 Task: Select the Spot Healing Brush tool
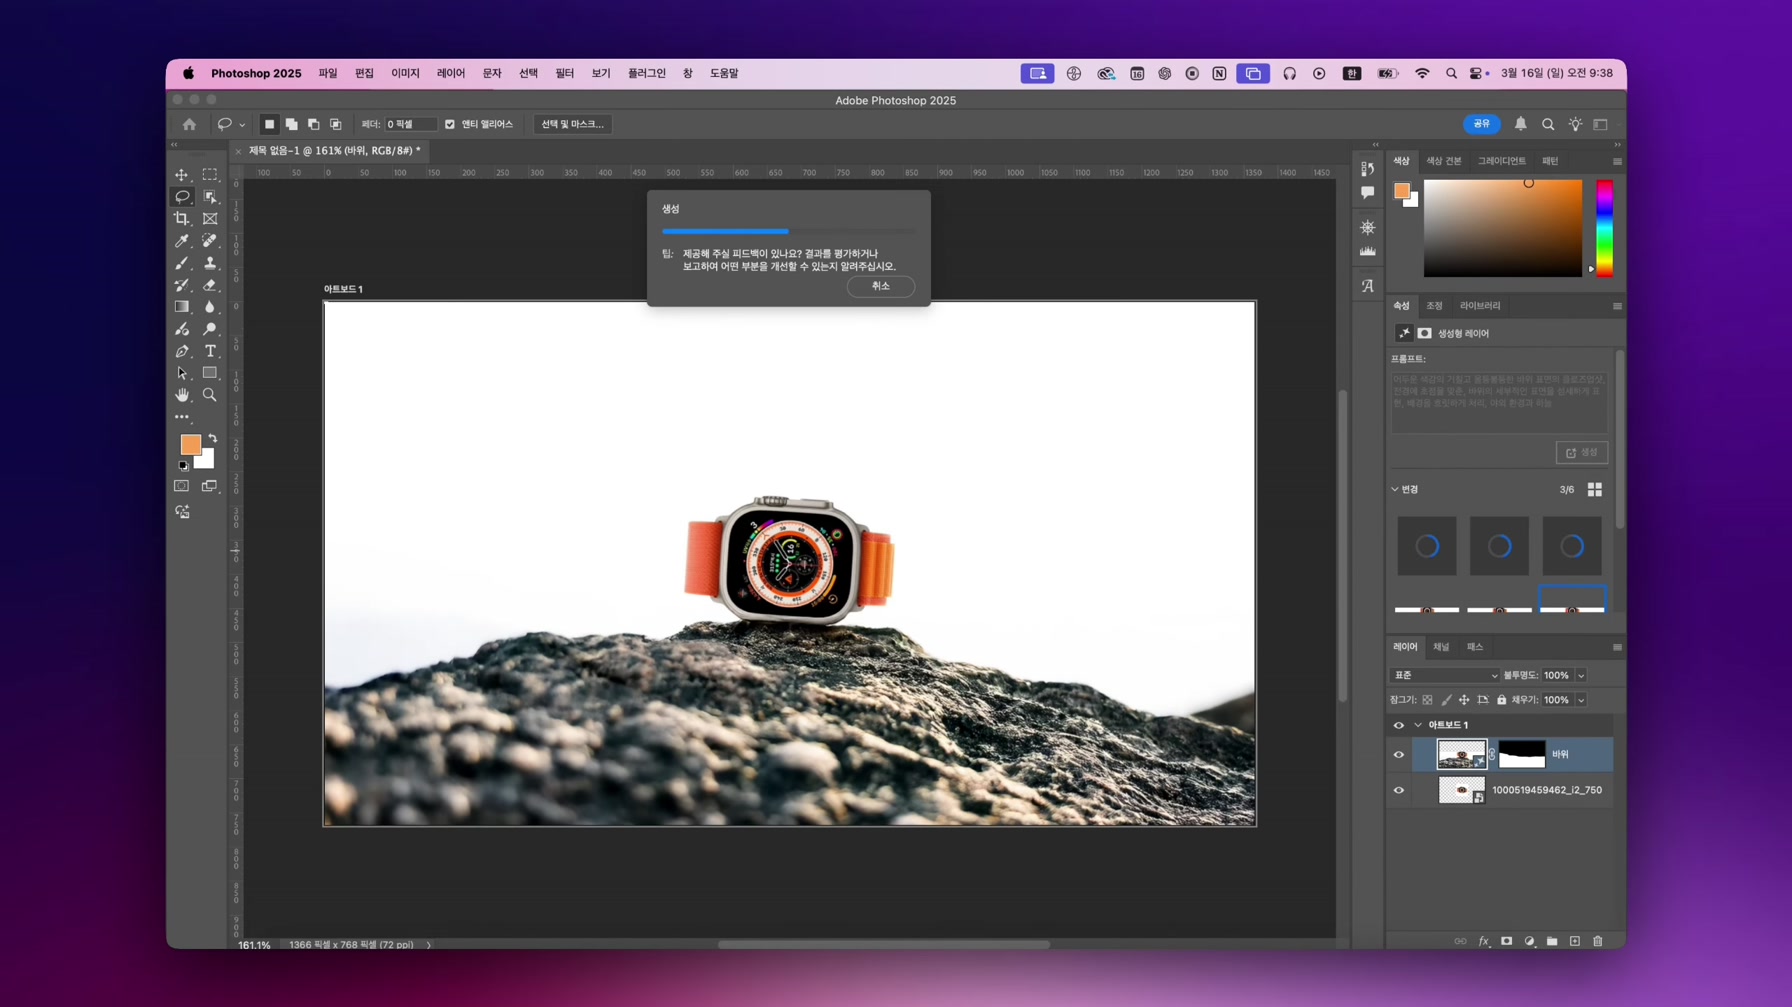(x=209, y=241)
